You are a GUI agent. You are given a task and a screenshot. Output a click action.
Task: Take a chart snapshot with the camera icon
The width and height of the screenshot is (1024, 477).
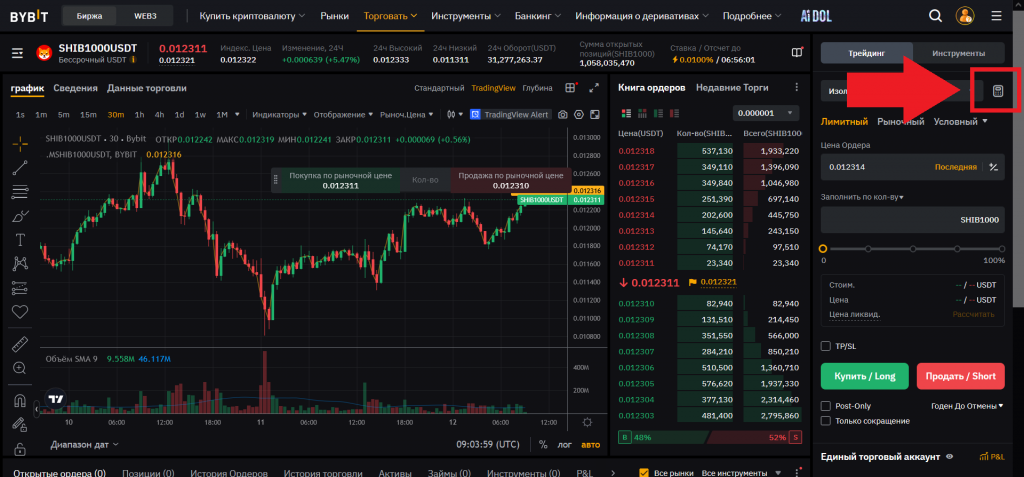pyautogui.click(x=562, y=114)
